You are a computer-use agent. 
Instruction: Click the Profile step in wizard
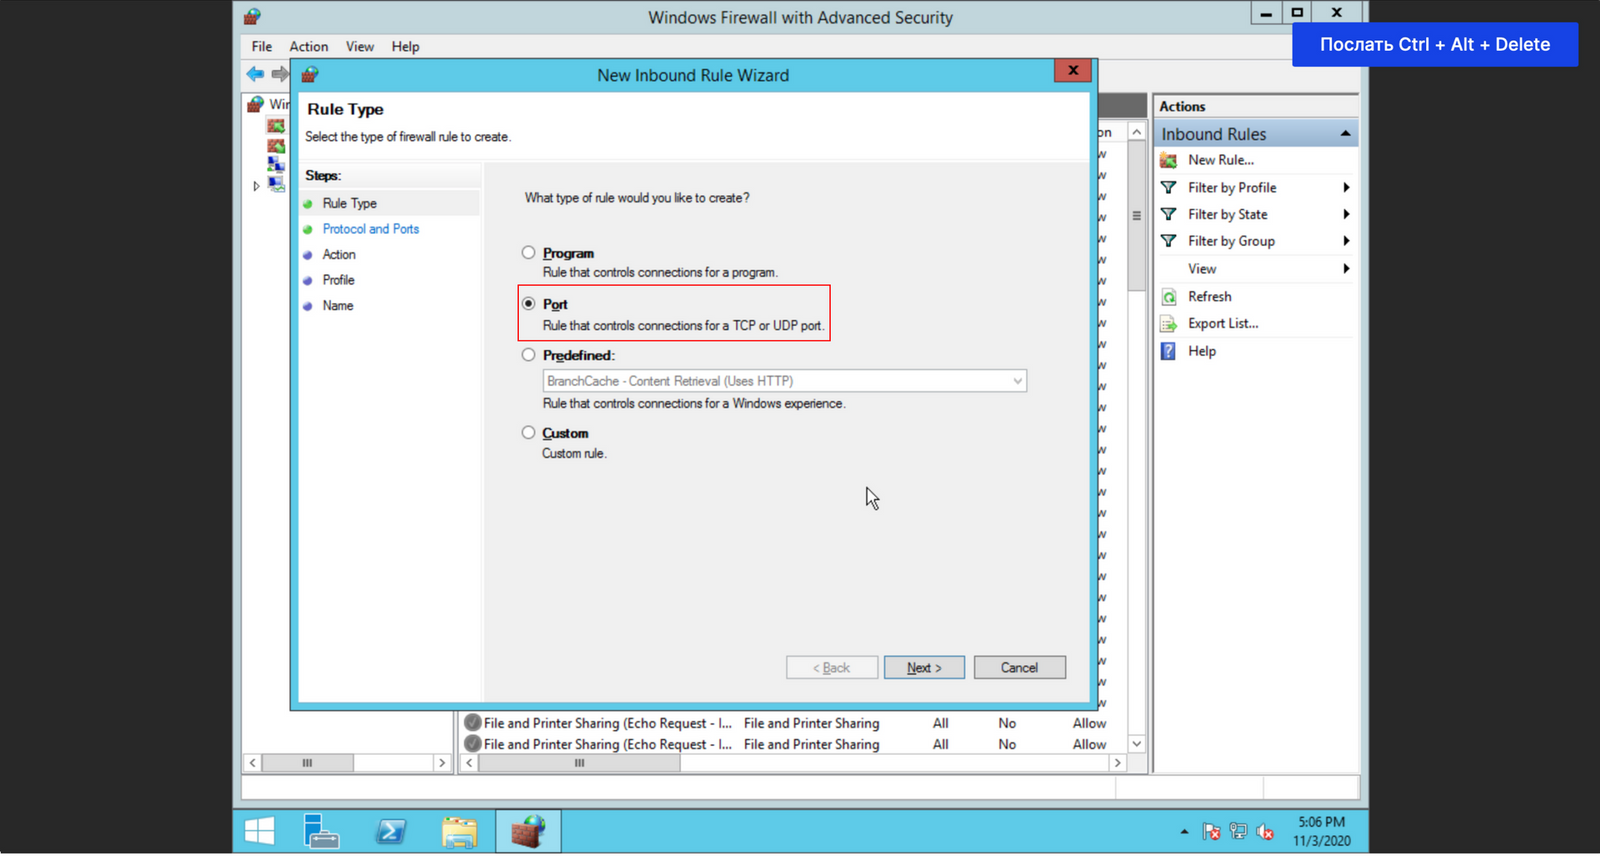pos(338,280)
